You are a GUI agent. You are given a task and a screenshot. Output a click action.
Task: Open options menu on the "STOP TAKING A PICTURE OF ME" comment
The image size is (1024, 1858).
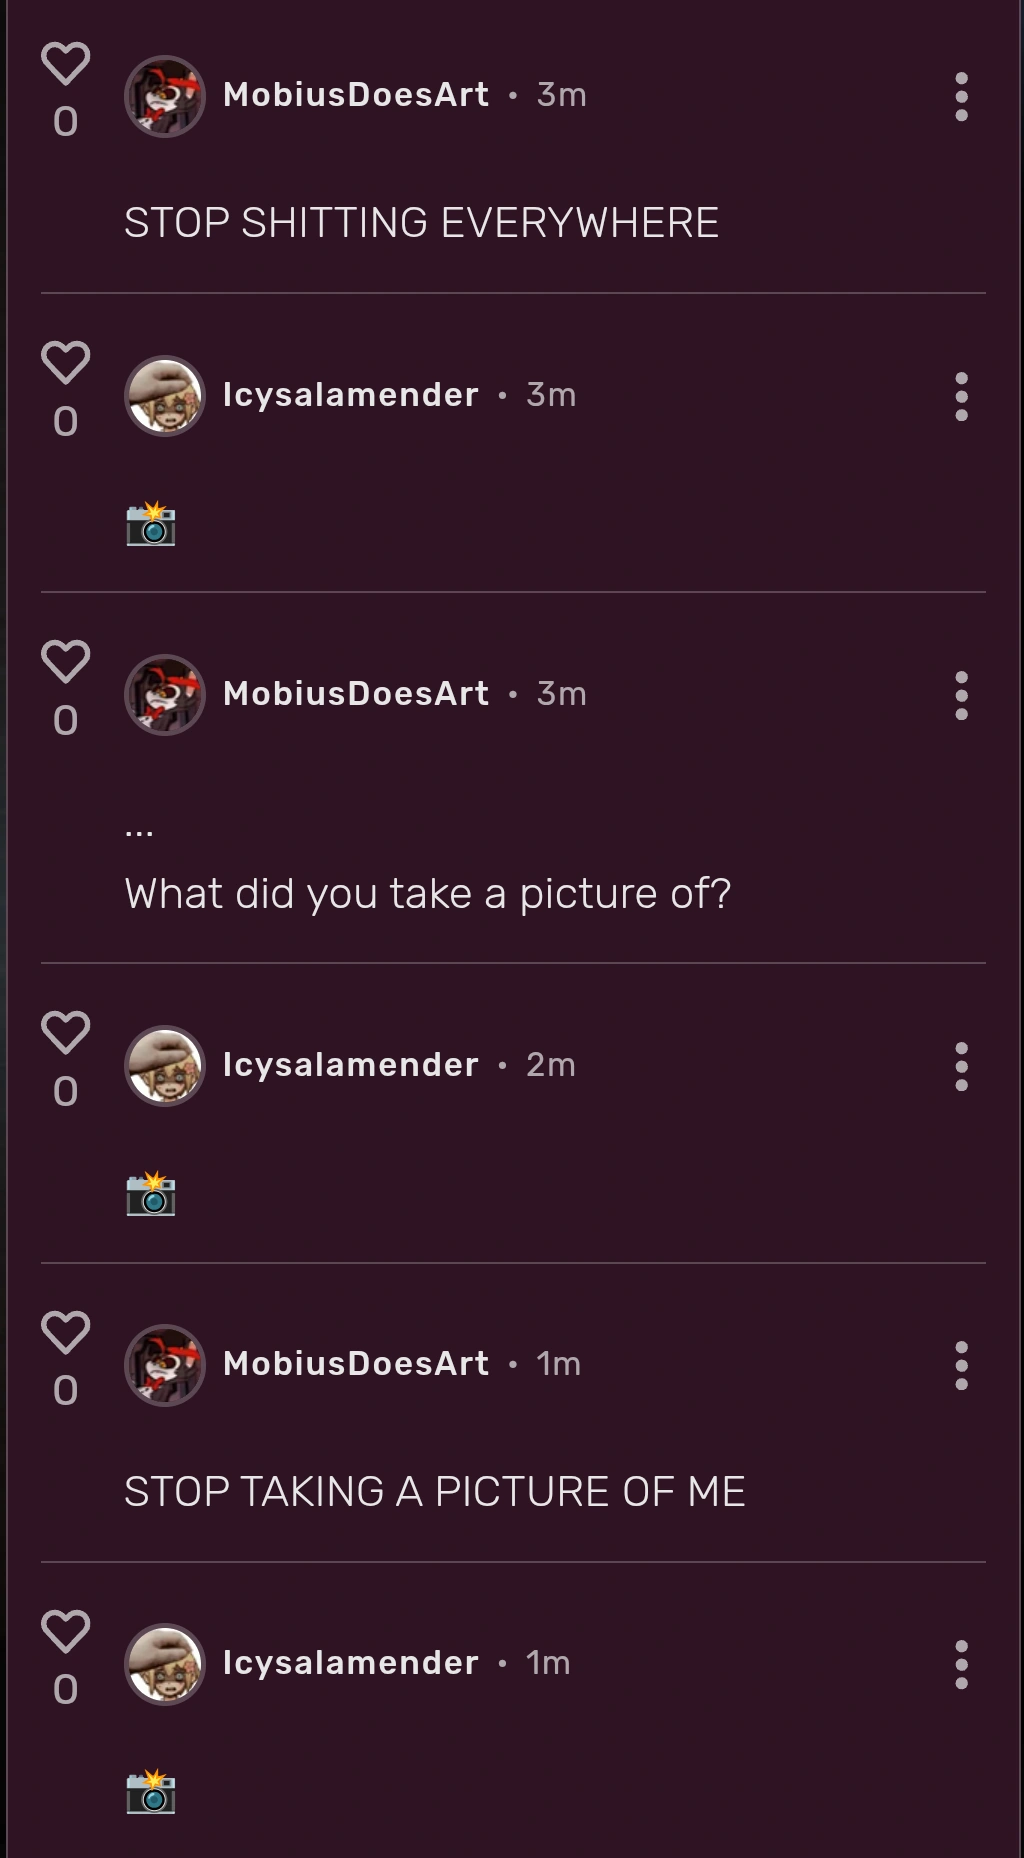click(x=961, y=1364)
